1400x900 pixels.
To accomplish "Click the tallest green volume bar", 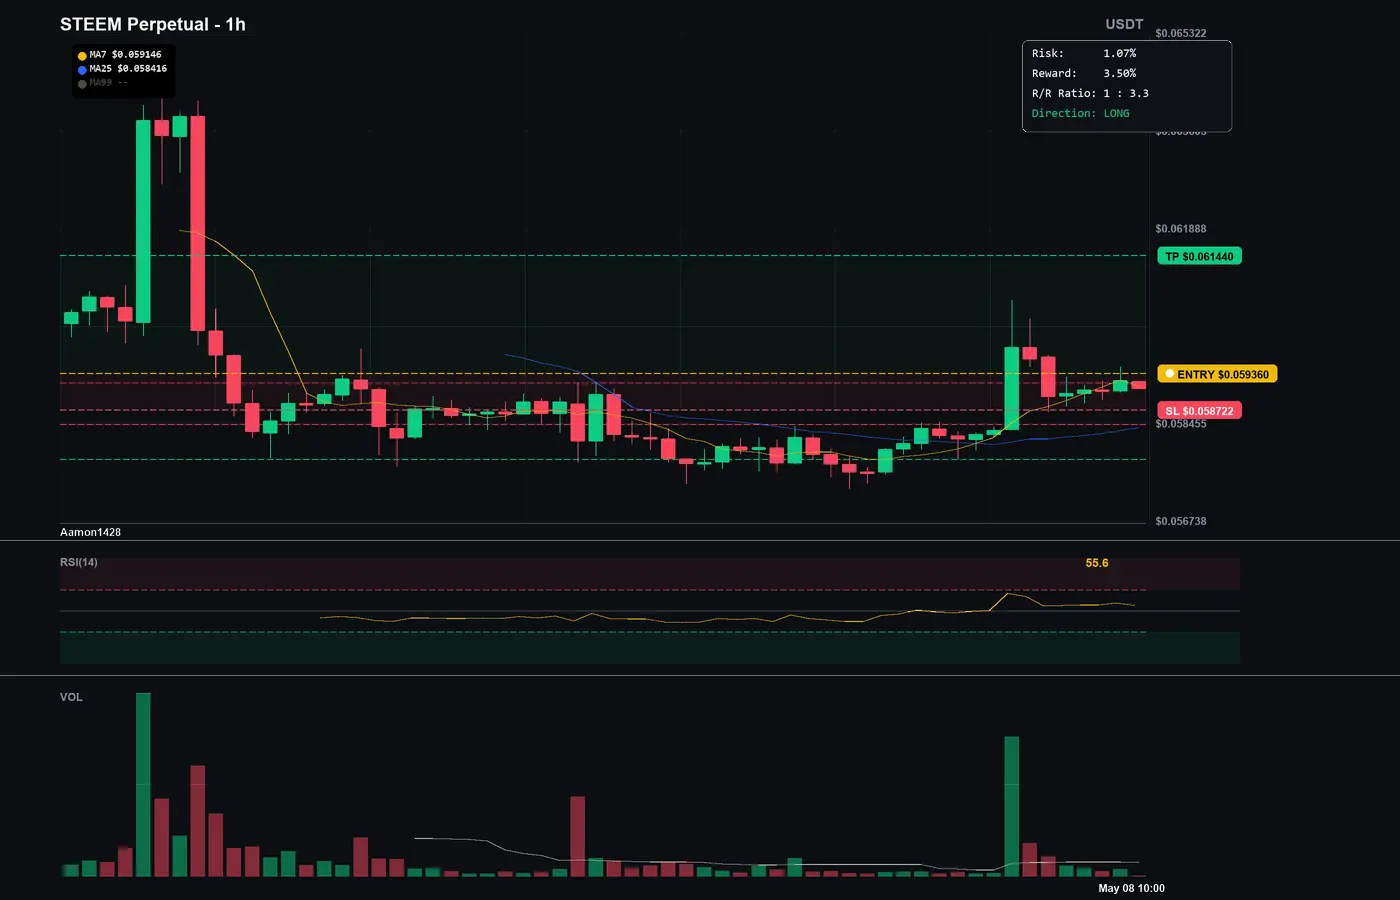I will (x=143, y=785).
